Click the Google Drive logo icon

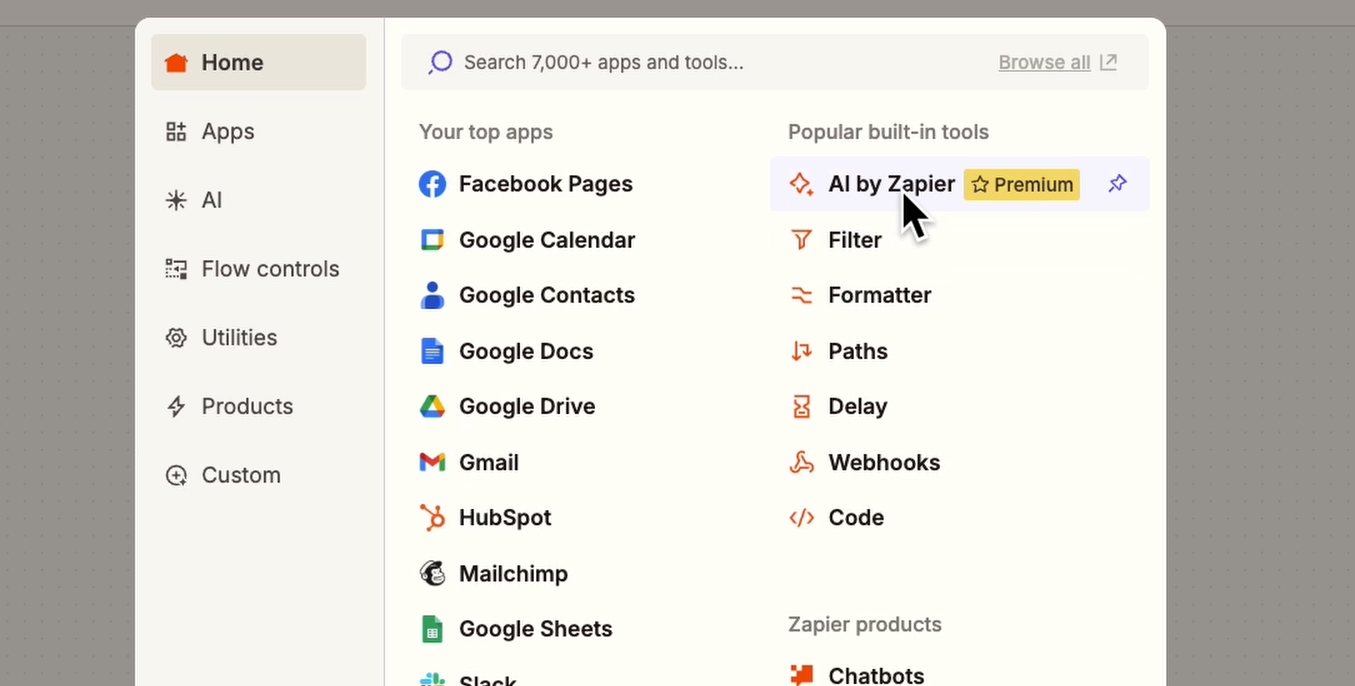click(x=432, y=406)
